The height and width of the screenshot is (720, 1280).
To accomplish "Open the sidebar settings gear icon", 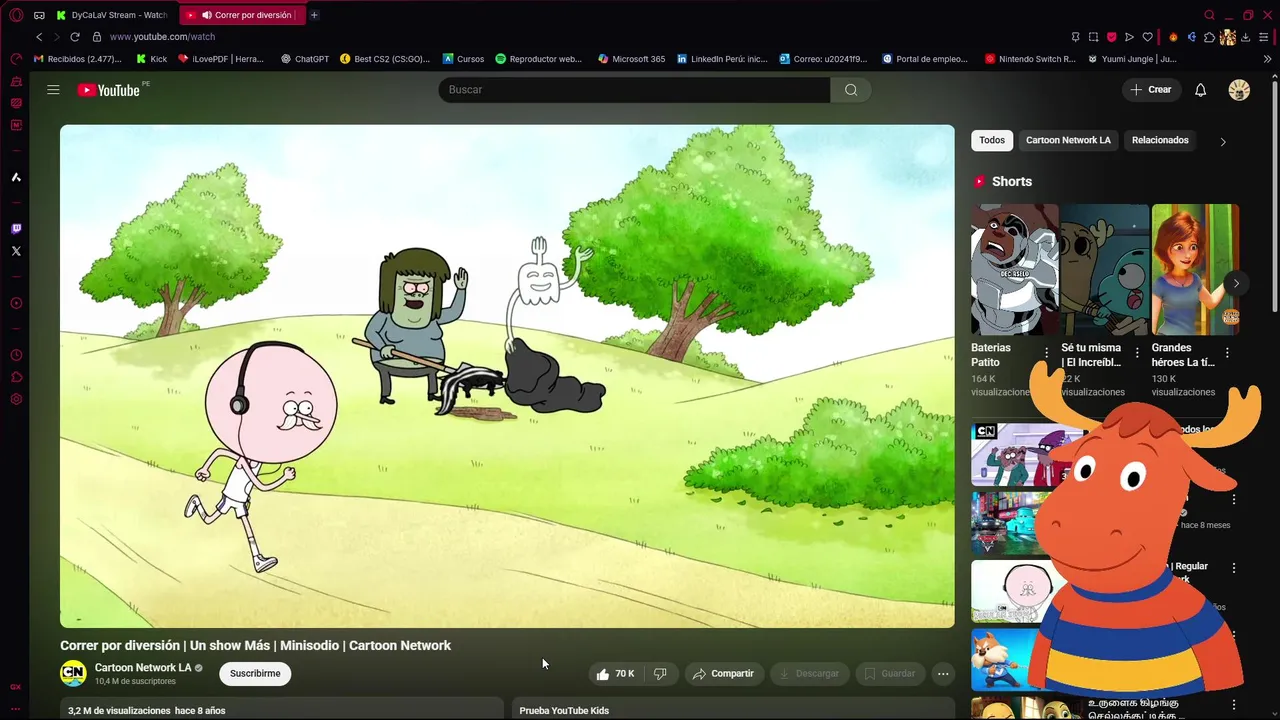I will coord(16,399).
